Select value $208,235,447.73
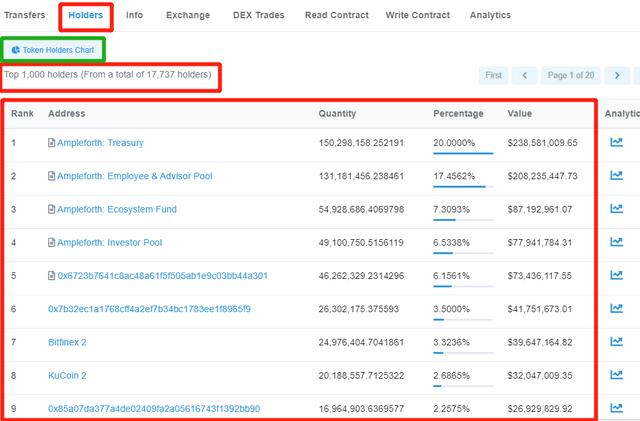 coord(542,176)
